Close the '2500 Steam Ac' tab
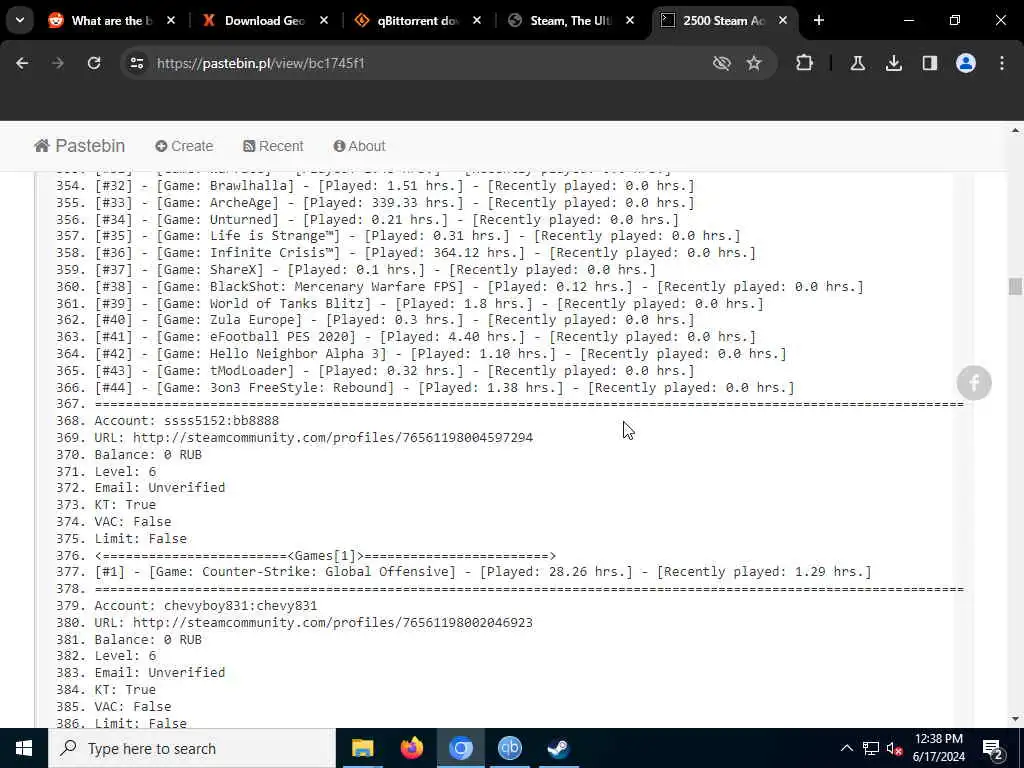This screenshot has width=1024, height=768. coord(782,20)
